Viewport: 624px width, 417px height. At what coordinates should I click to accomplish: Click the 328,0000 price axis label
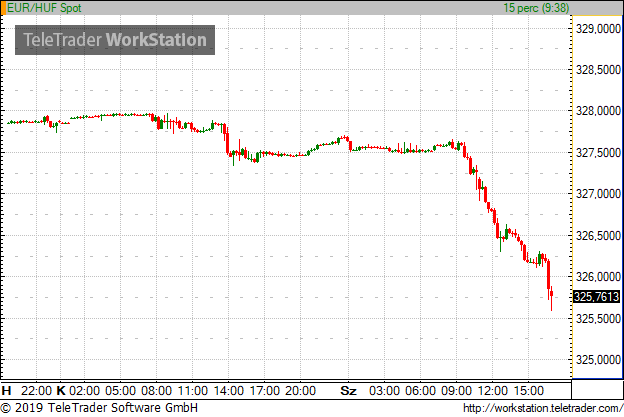(x=598, y=111)
